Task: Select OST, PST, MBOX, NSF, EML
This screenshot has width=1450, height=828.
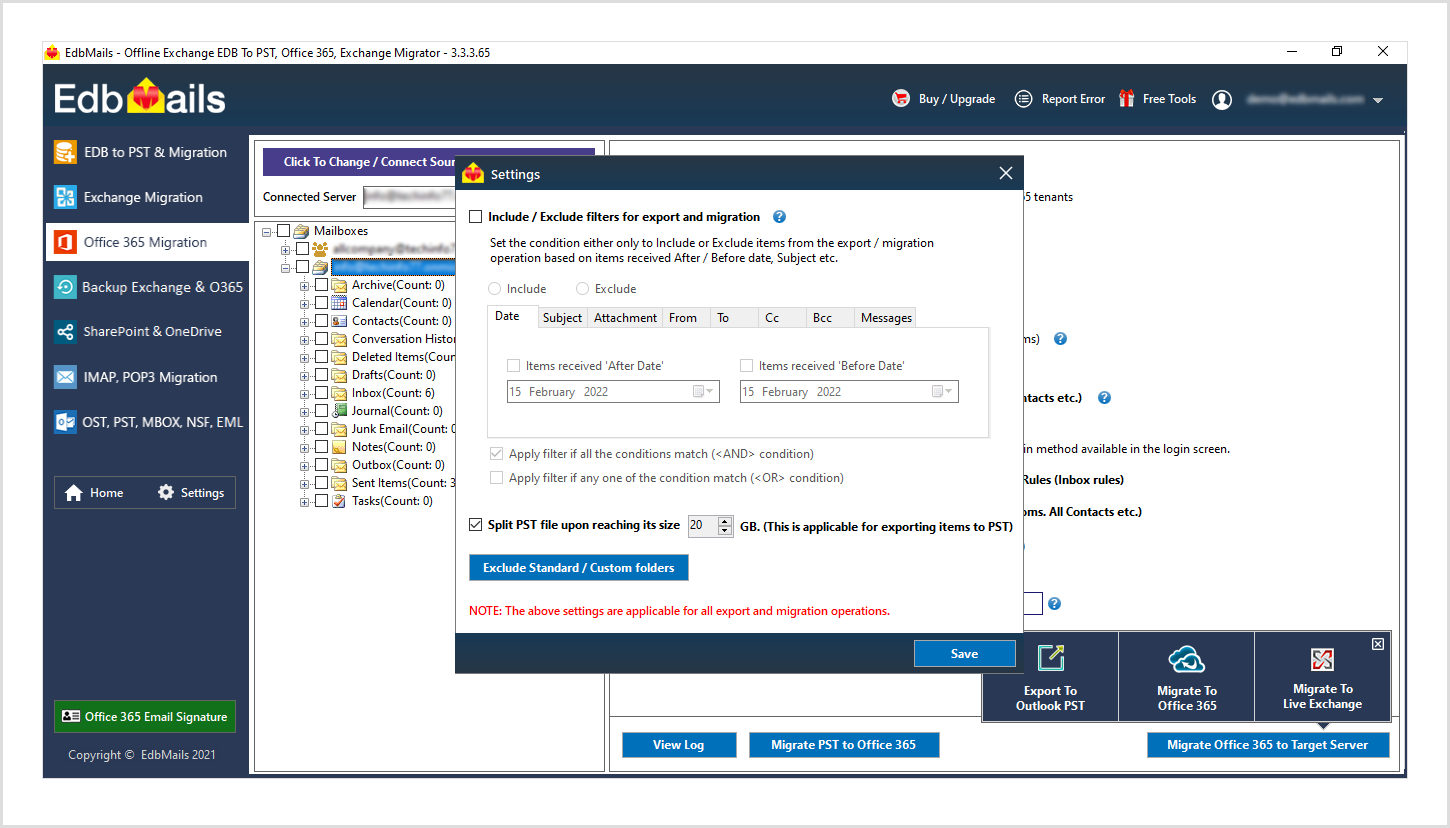Action: coord(147,422)
